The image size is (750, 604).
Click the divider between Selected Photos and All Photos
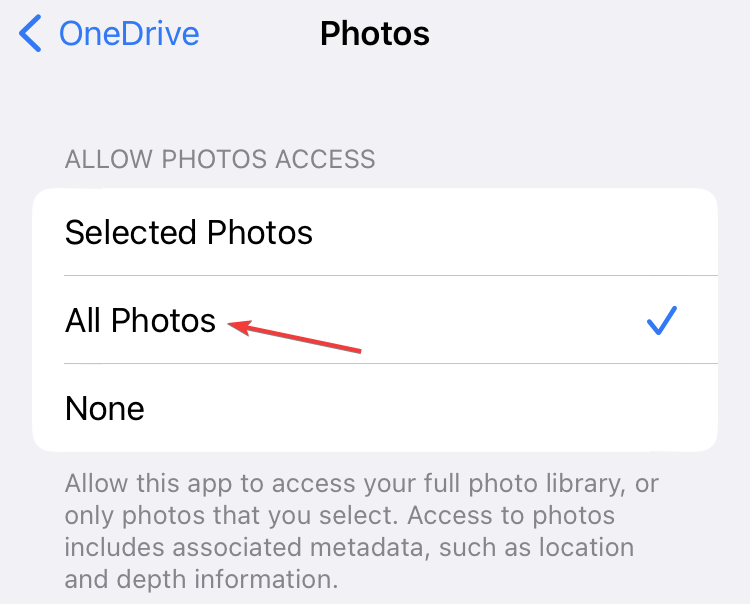391,275
